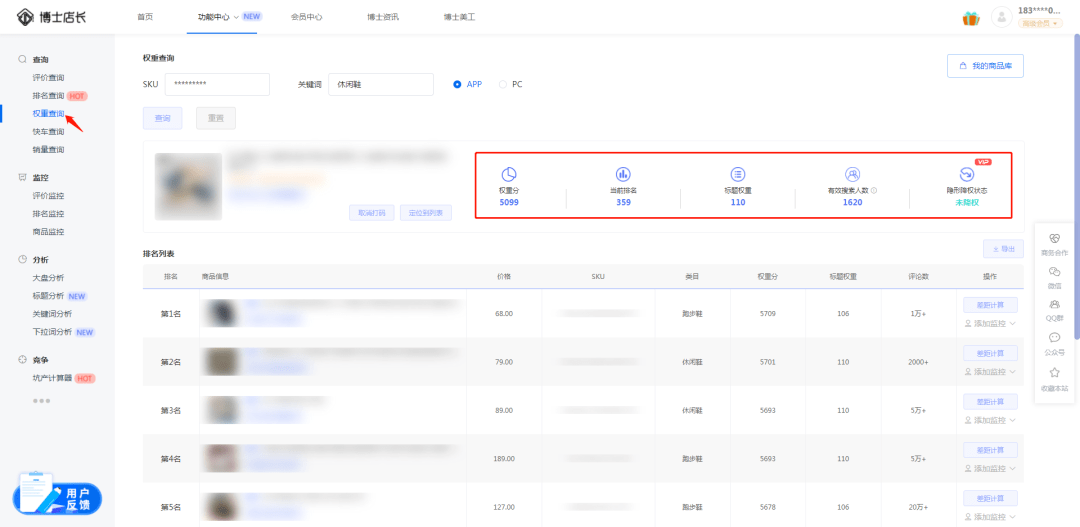Select the APP radio option

coord(457,84)
